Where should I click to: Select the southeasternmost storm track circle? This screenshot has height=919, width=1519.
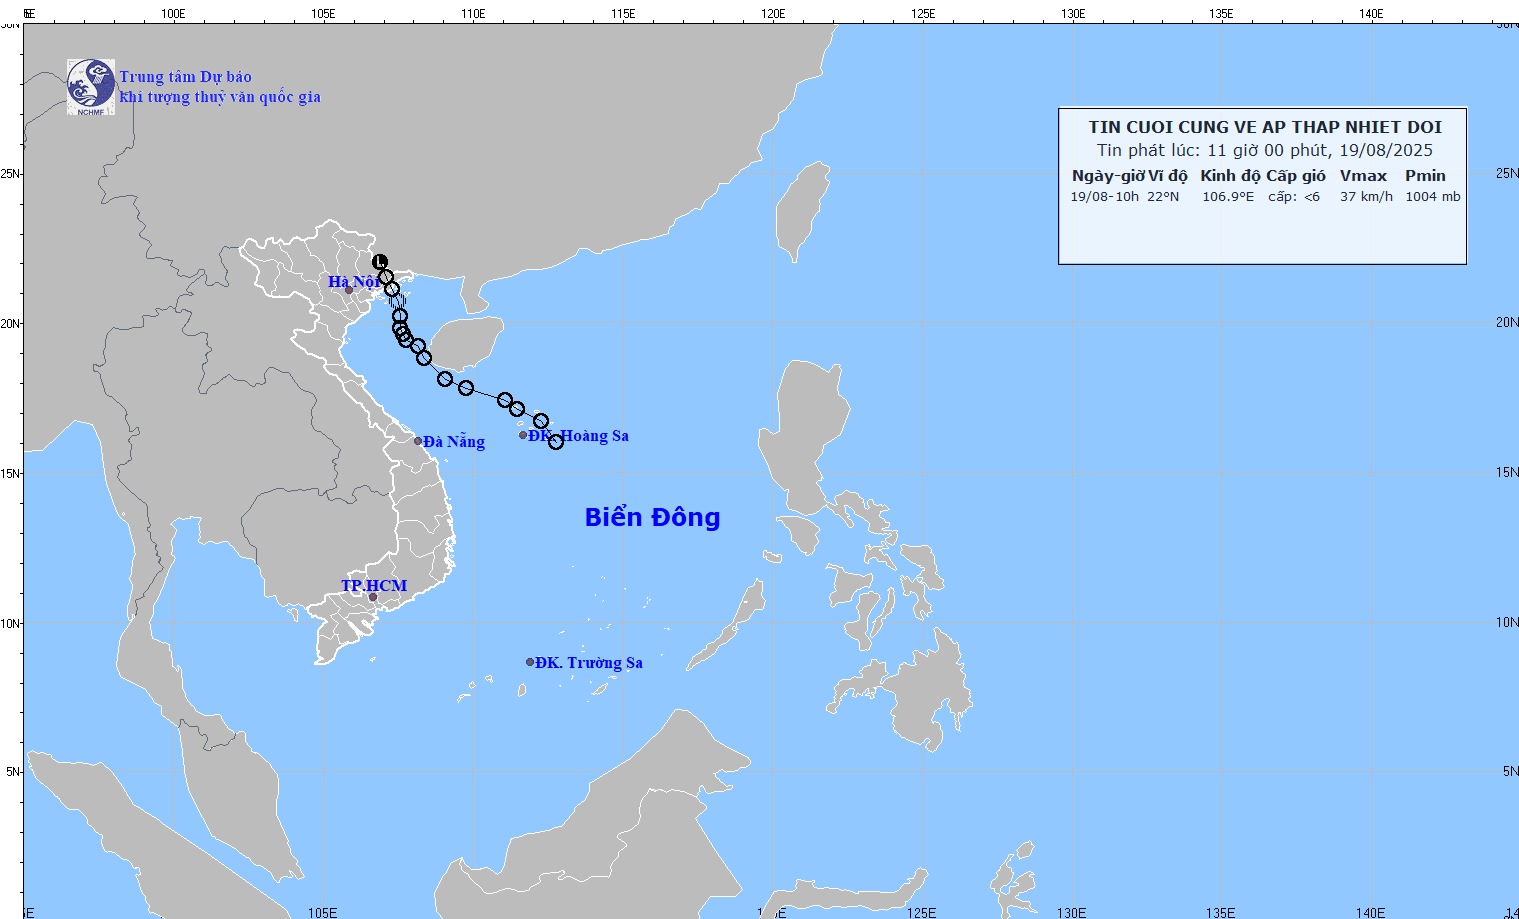coord(556,442)
